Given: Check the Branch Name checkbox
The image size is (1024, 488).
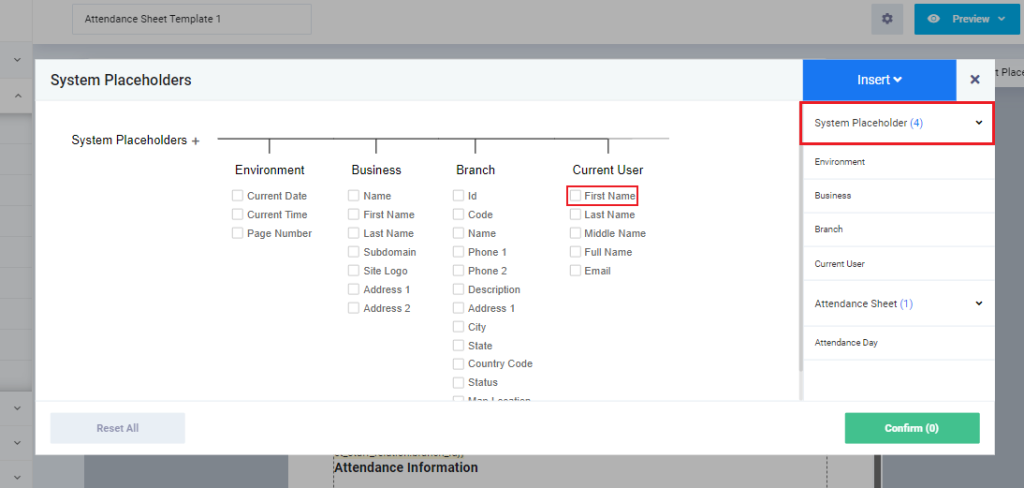Looking at the screenshot, I should coord(458,233).
